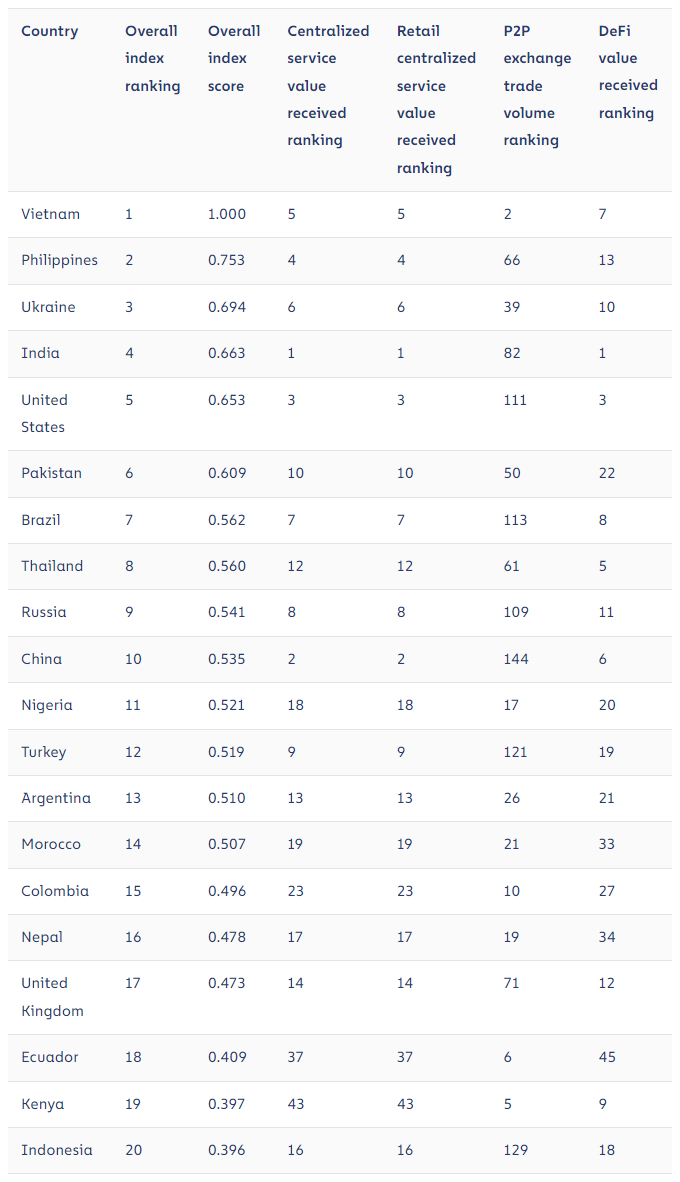Select the United States country cell
The height and width of the screenshot is (1182, 680).
tap(44, 413)
